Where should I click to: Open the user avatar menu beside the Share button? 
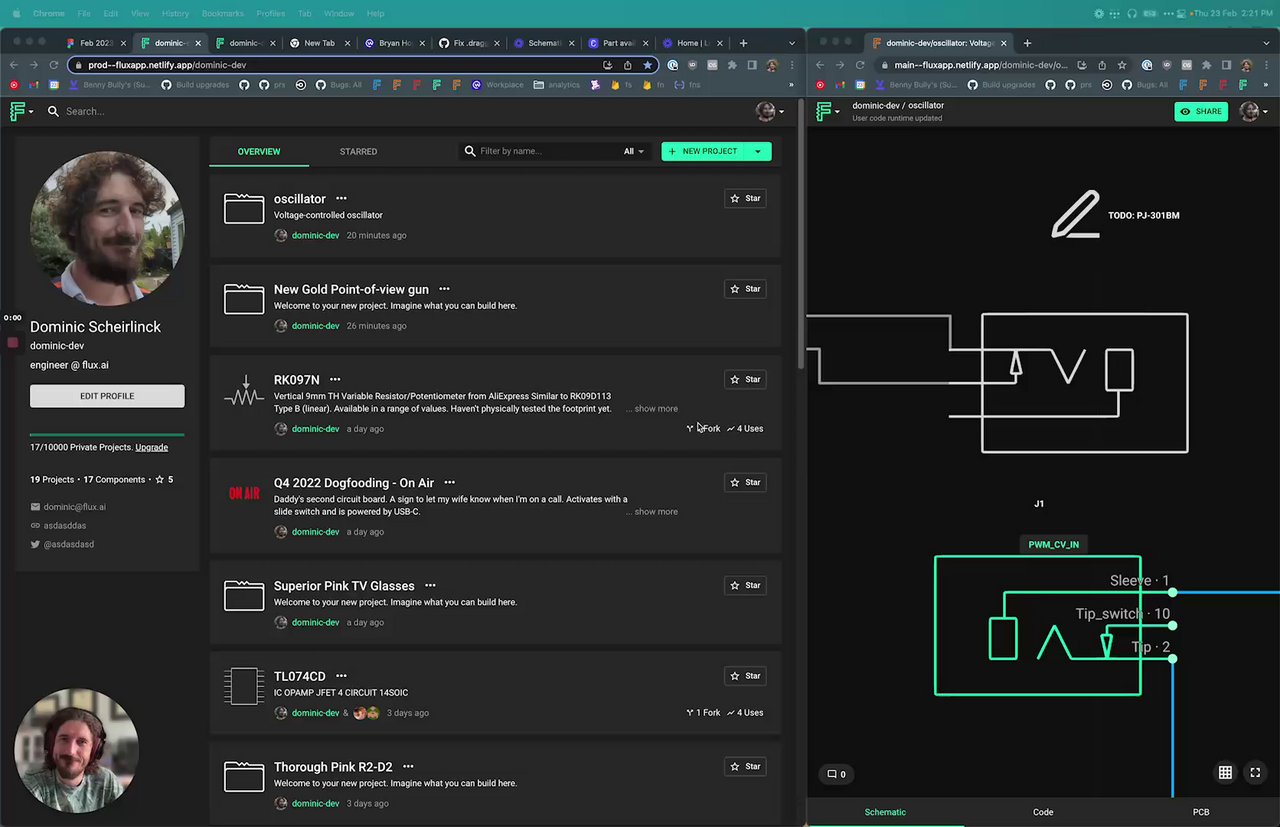point(1253,111)
